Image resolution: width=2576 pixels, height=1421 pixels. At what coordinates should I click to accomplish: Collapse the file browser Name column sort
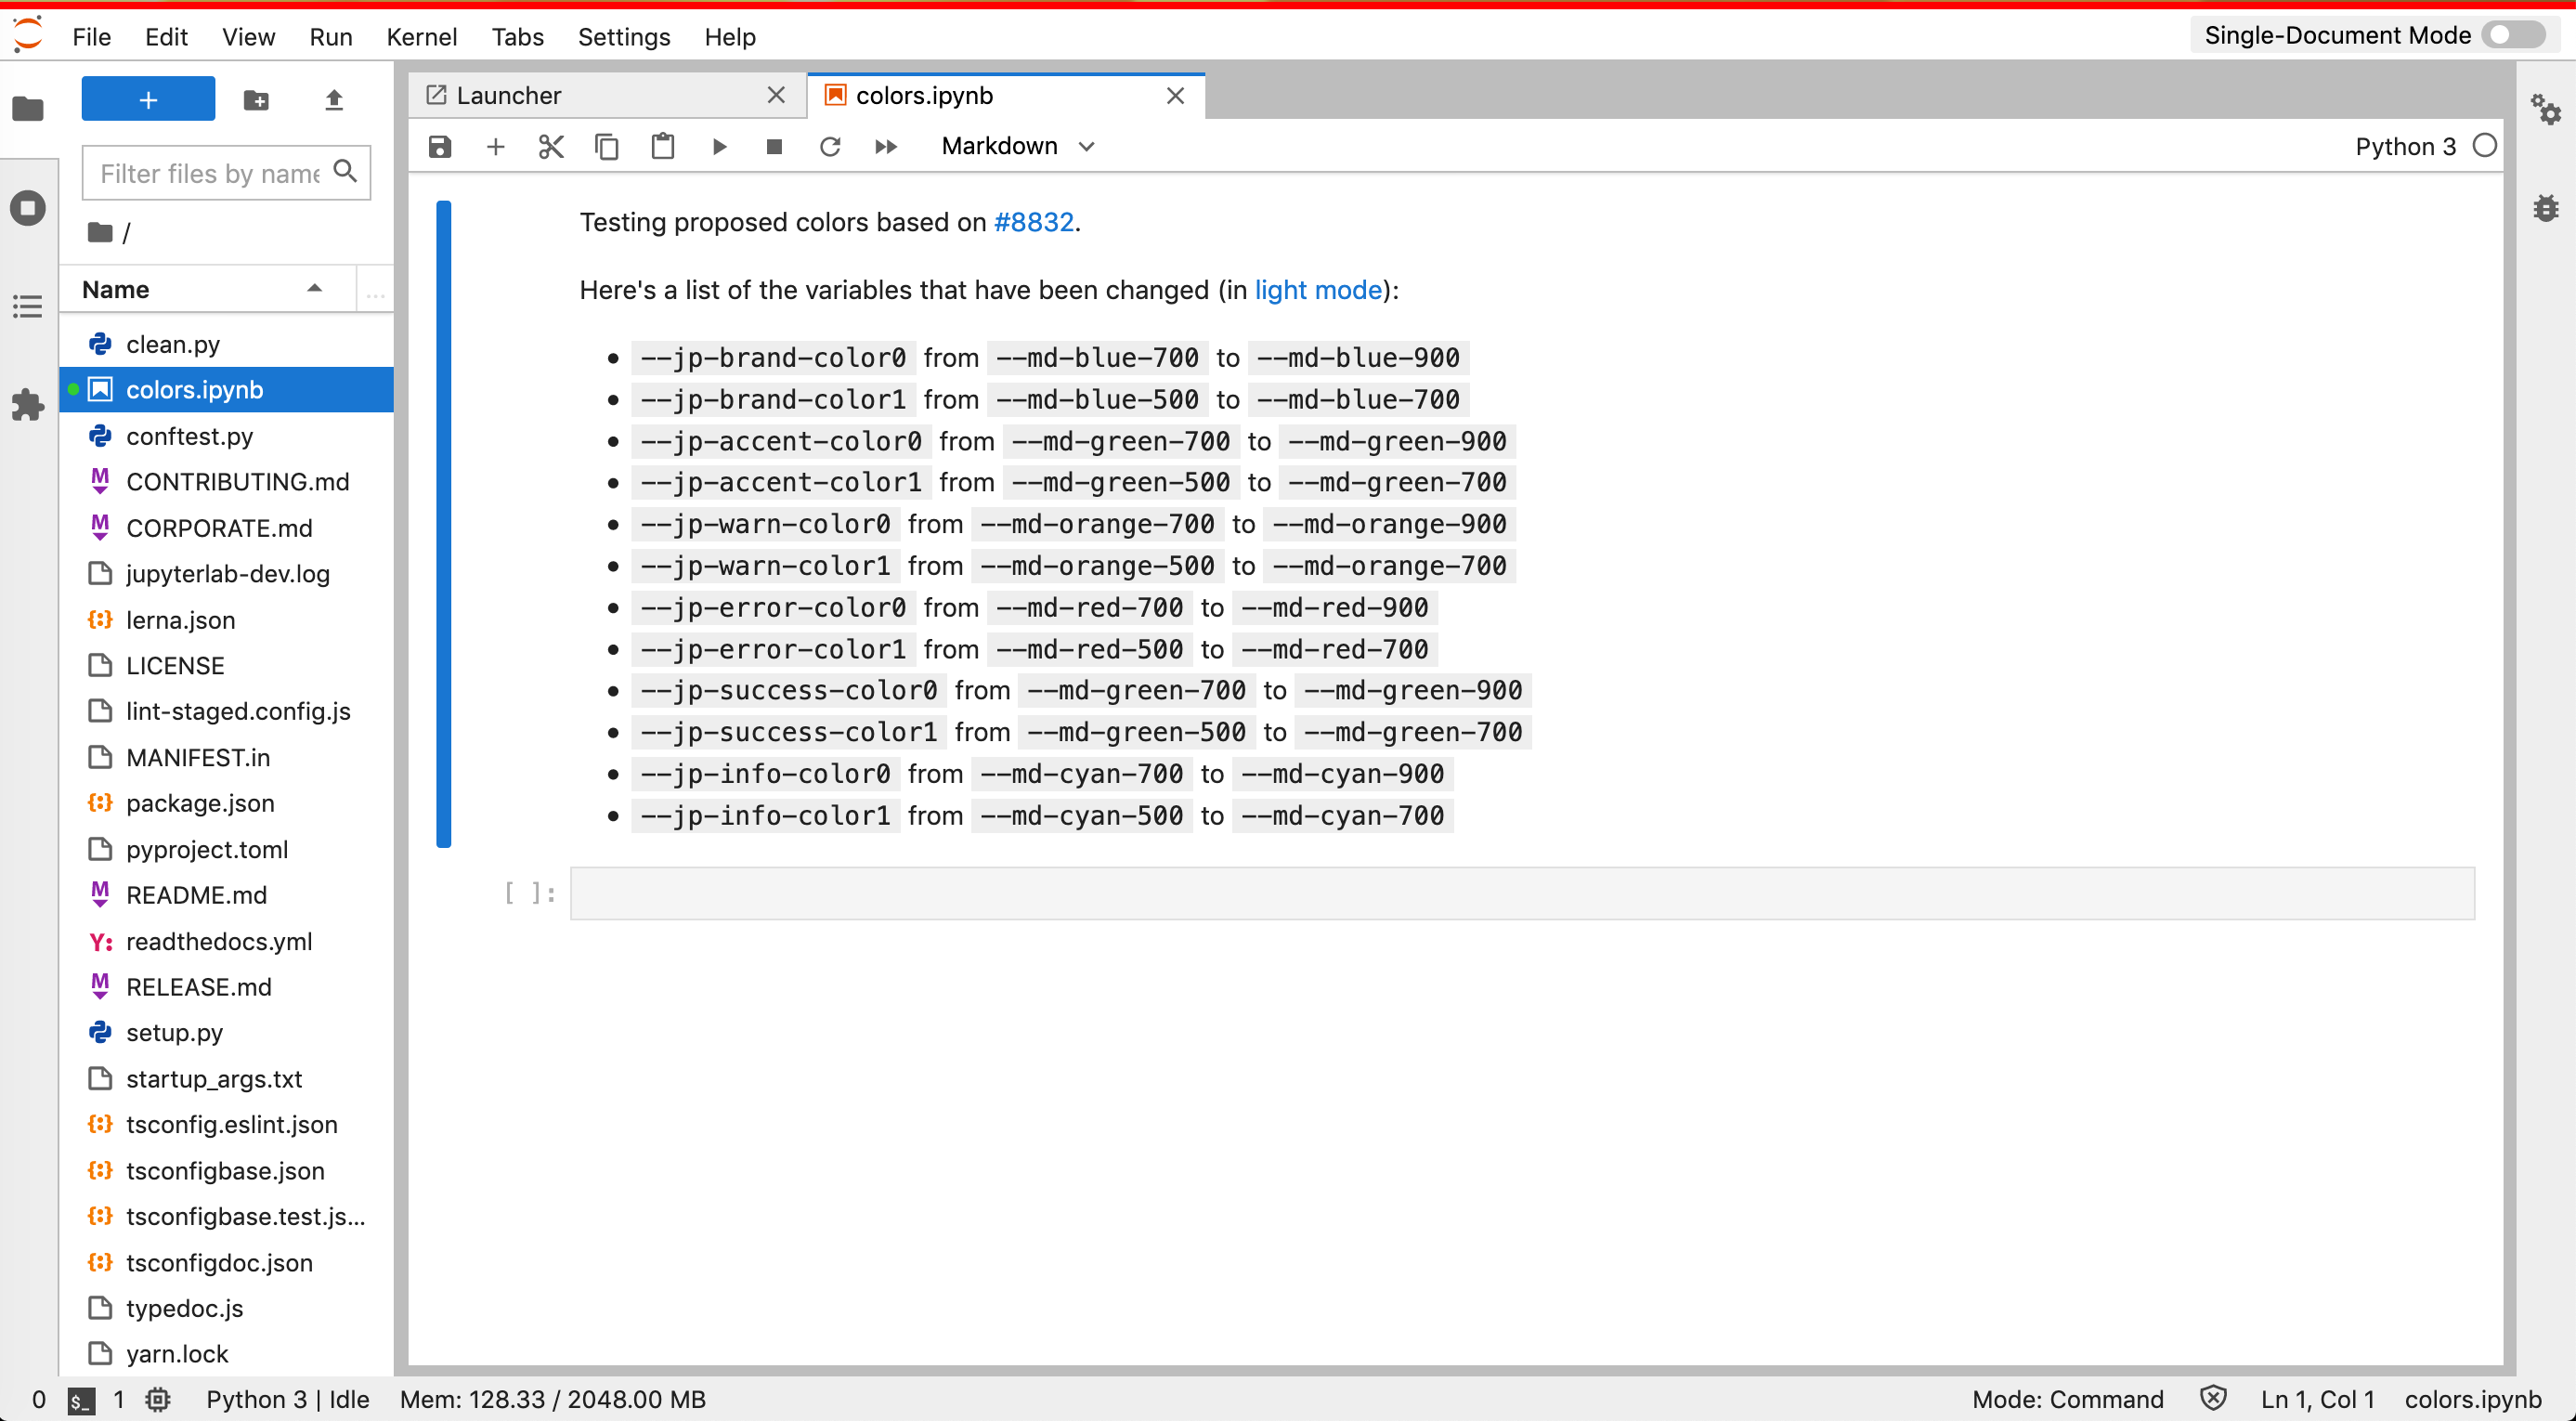[314, 289]
